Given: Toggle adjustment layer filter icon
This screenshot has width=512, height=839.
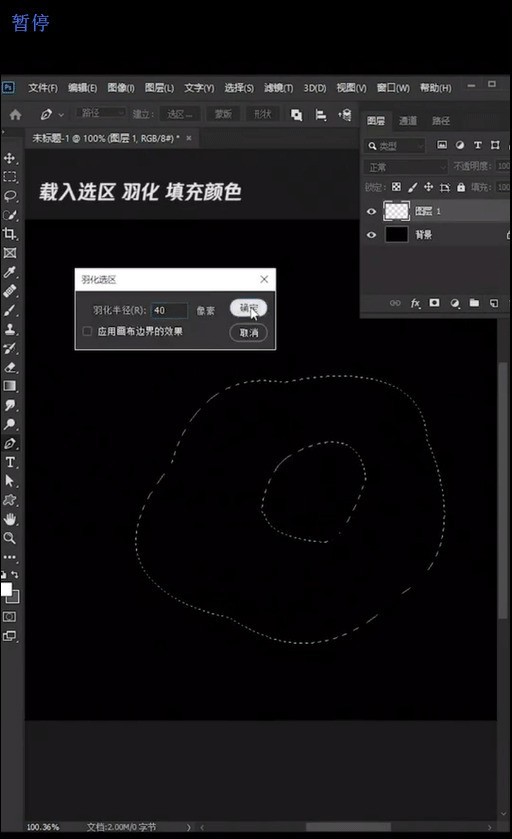Looking at the screenshot, I should coord(460,145).
